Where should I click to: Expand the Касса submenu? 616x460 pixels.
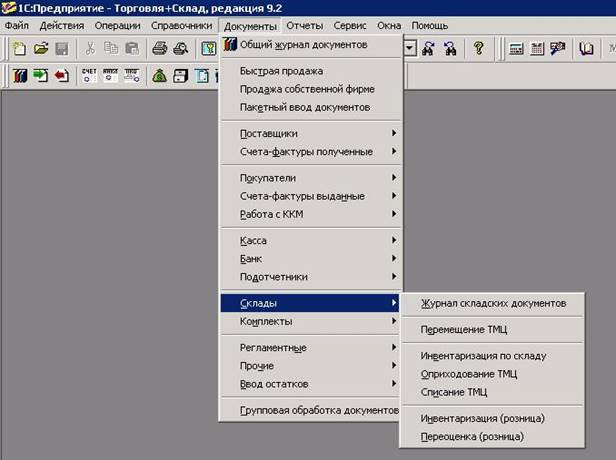(253, 241)
